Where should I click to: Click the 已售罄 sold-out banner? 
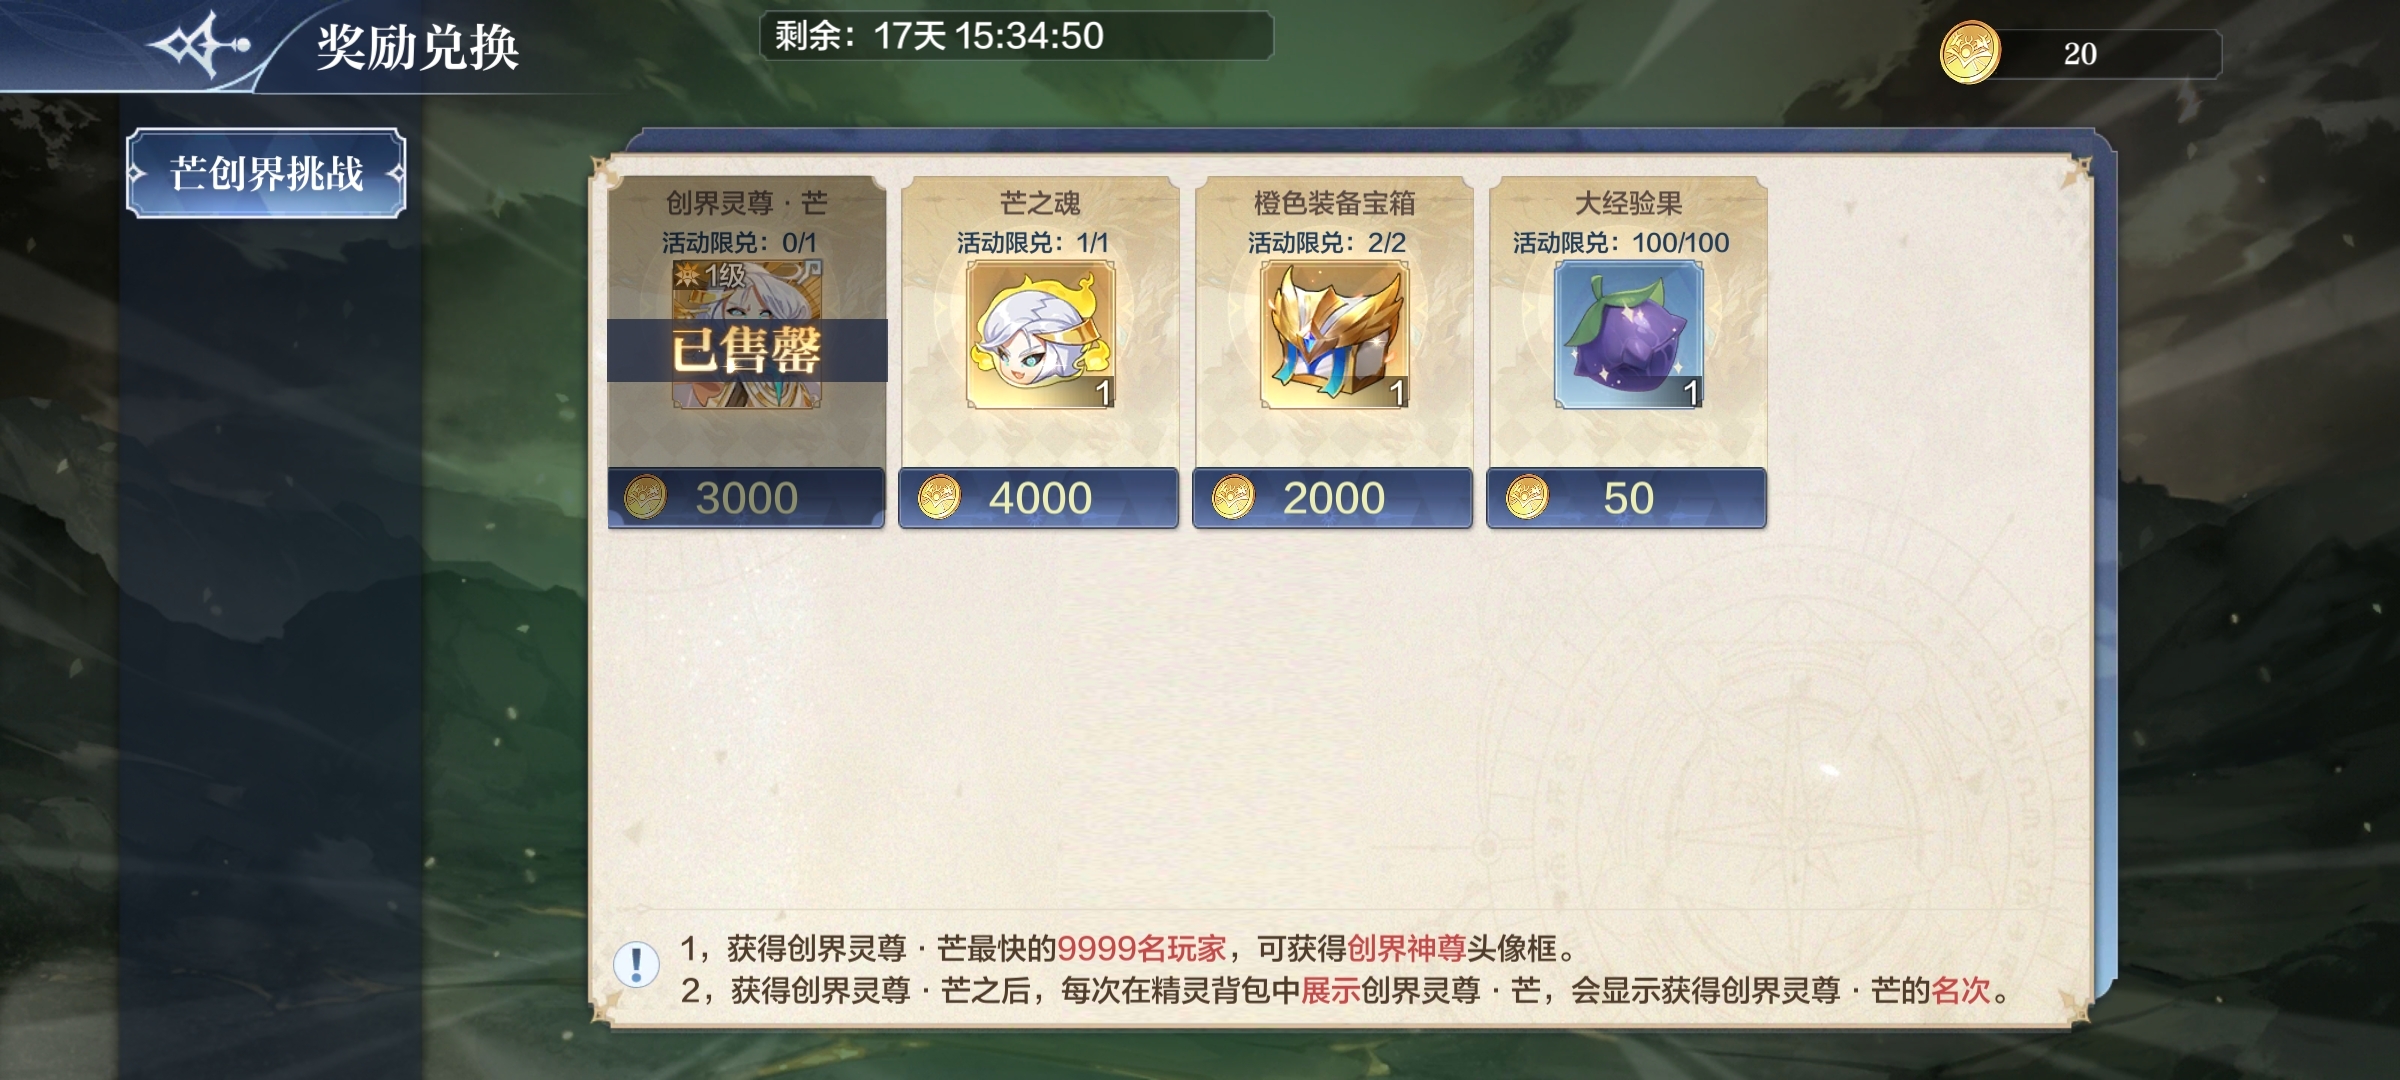coord(747,350)
